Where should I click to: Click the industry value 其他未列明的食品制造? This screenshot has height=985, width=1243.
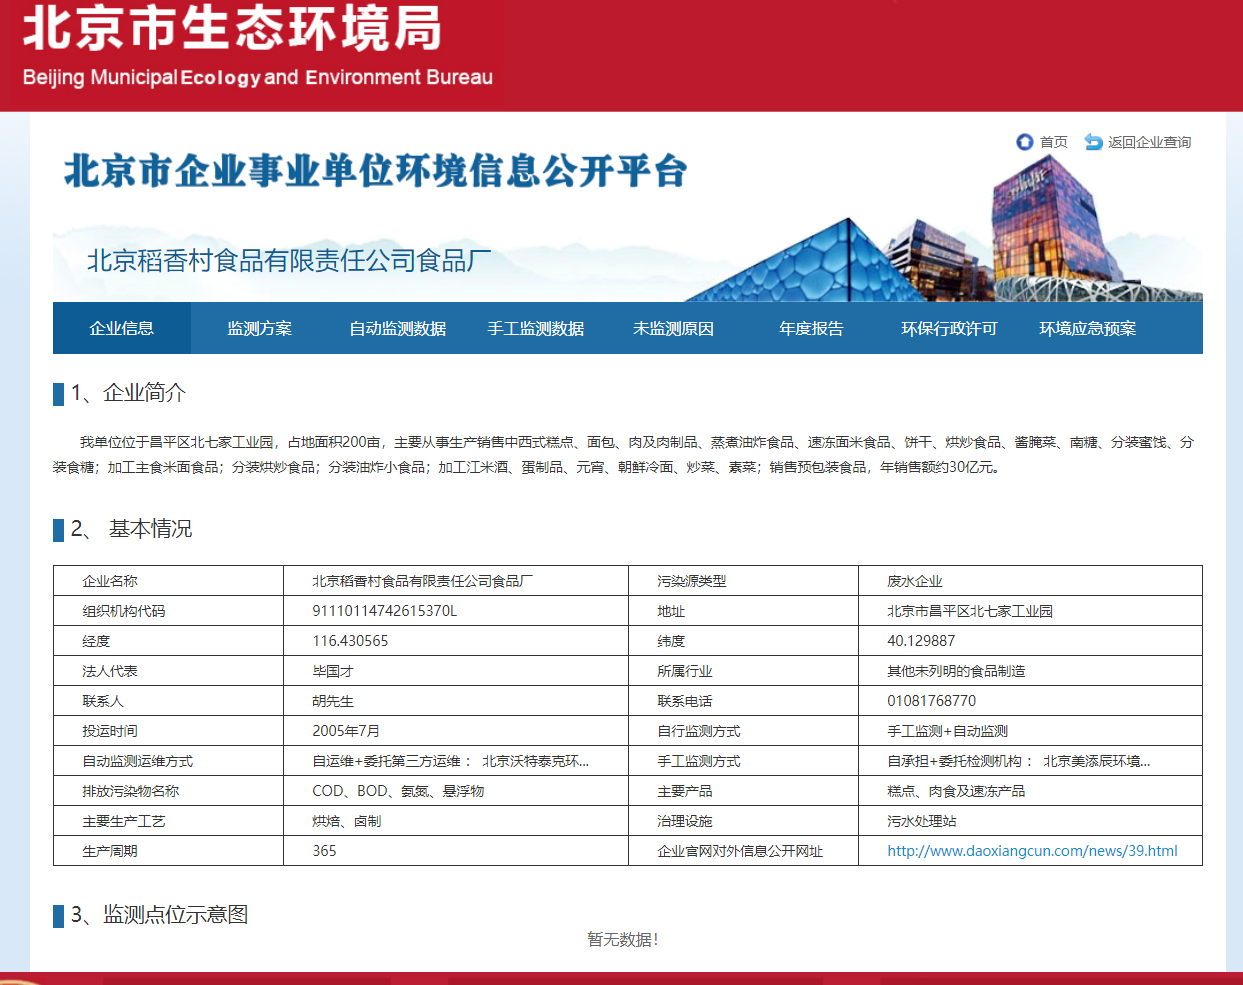956,671
